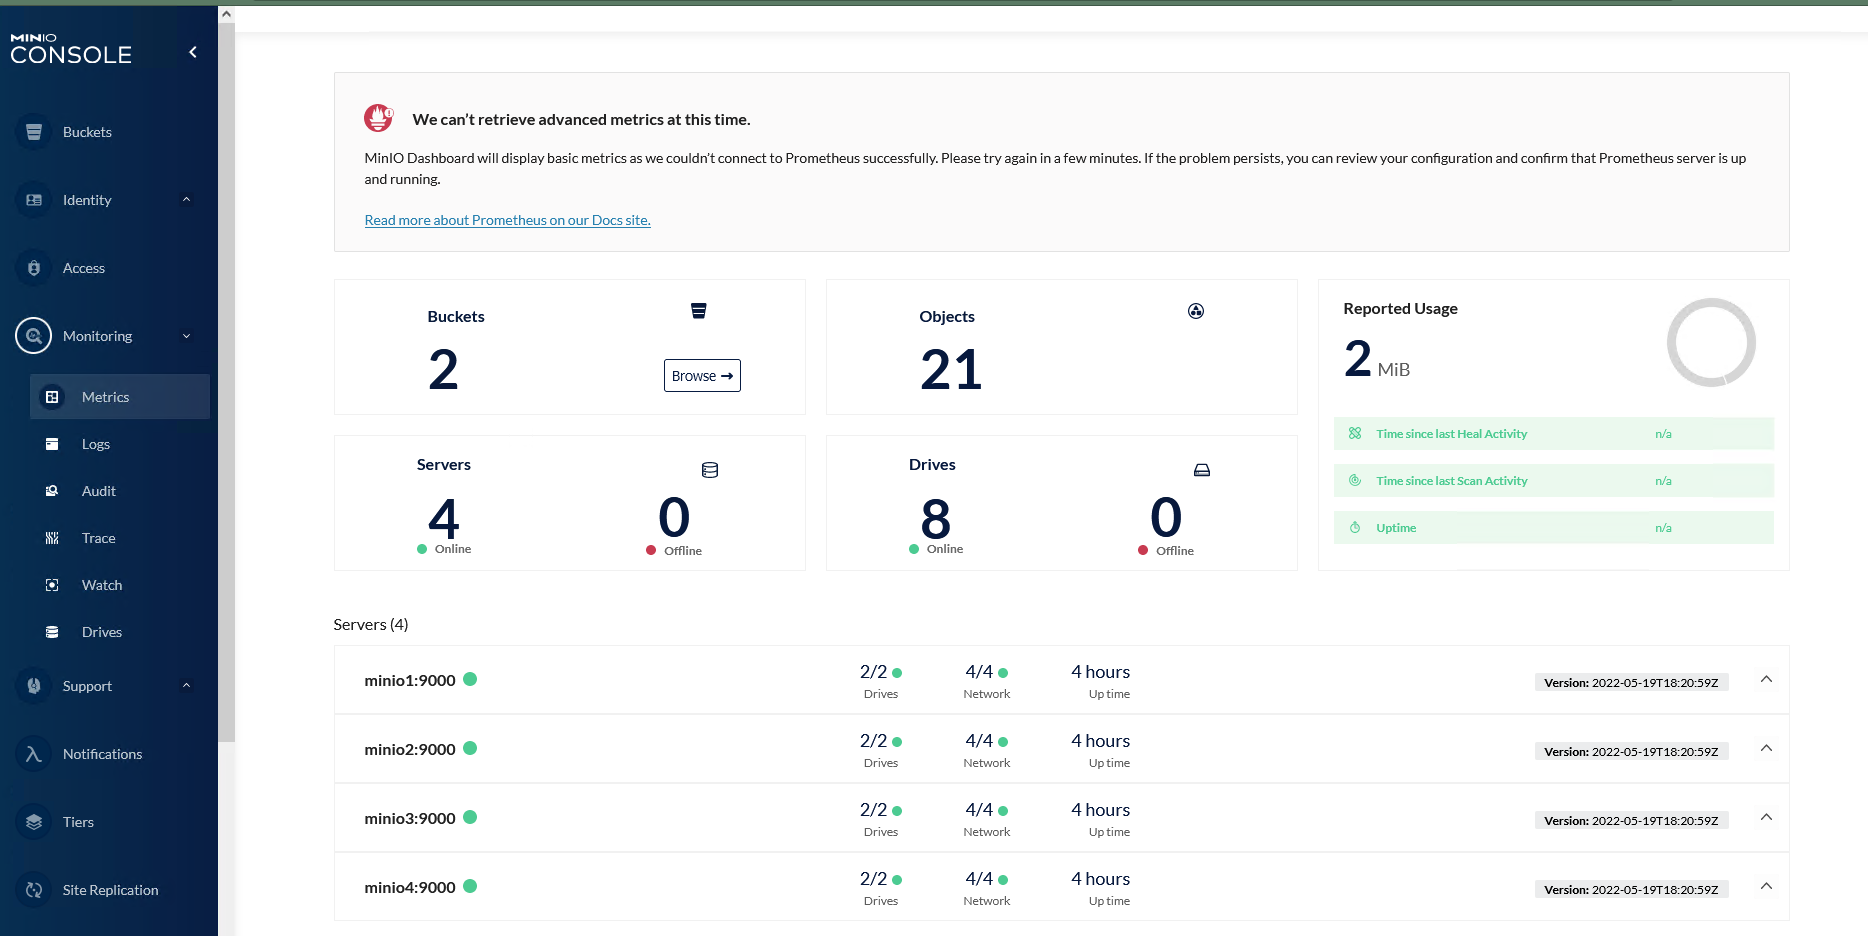Click minio3:9000 server name
The width and height of the screenshot is (1868, 936).
coord(410,818)
